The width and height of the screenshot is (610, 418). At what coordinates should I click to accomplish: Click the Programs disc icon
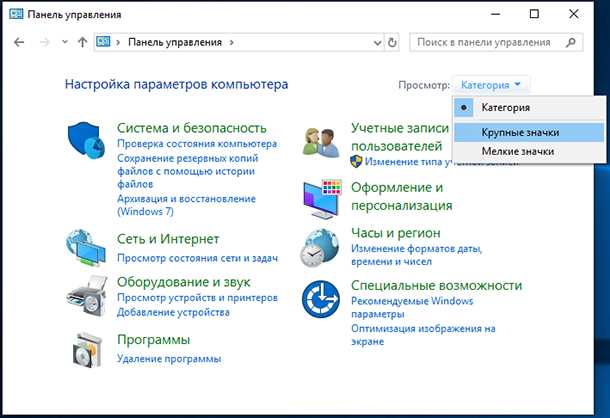pos(88,350)
